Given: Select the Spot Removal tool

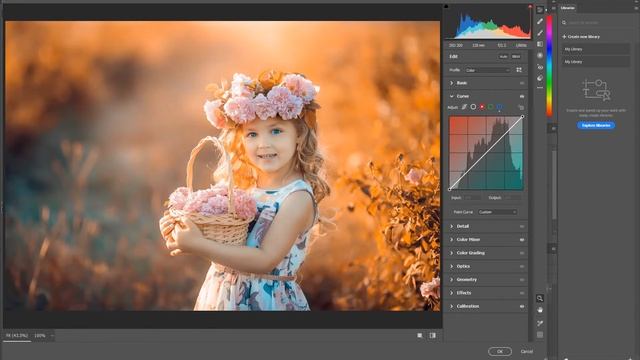Looking at the screenshot, I should [x=540, y=21].
